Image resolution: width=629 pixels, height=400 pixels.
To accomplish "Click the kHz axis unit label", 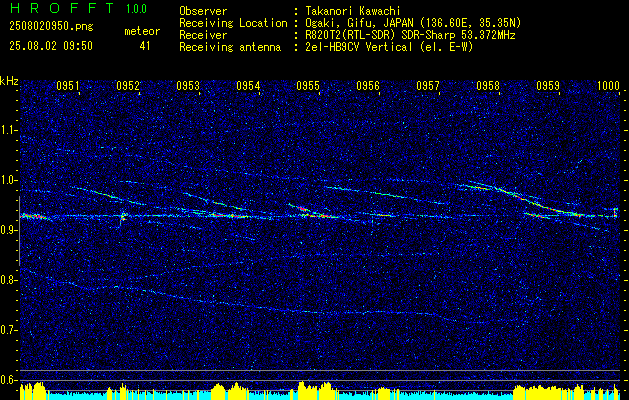I will [9, 81].
